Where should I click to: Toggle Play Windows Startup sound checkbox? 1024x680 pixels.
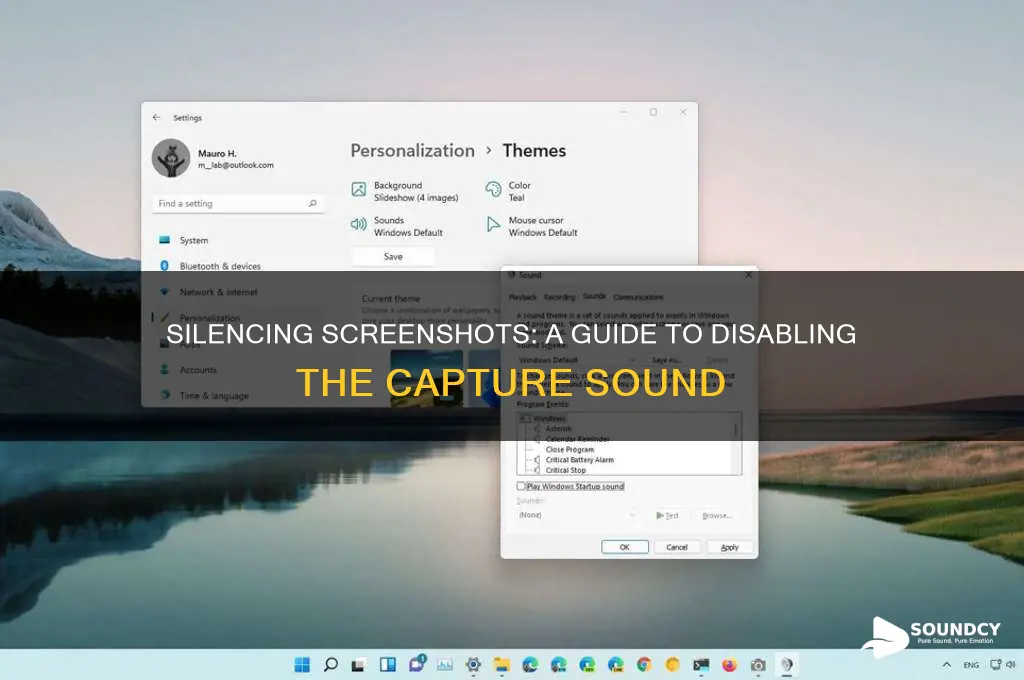(x=520, y=486)
